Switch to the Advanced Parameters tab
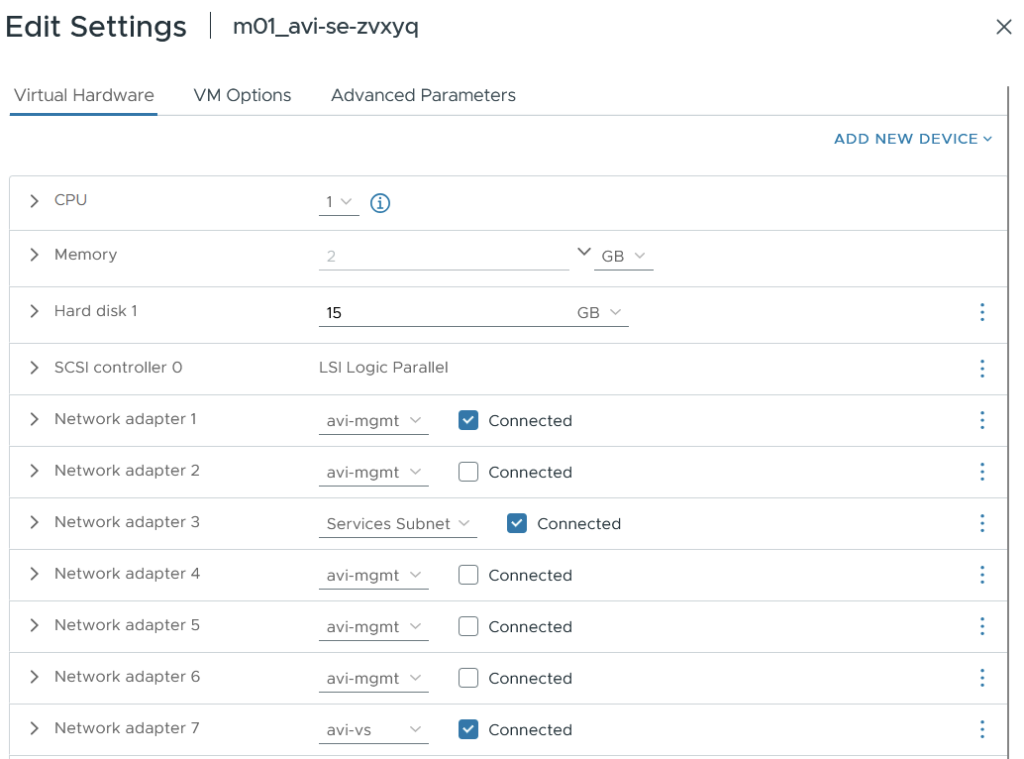 (x=423, y=95)
